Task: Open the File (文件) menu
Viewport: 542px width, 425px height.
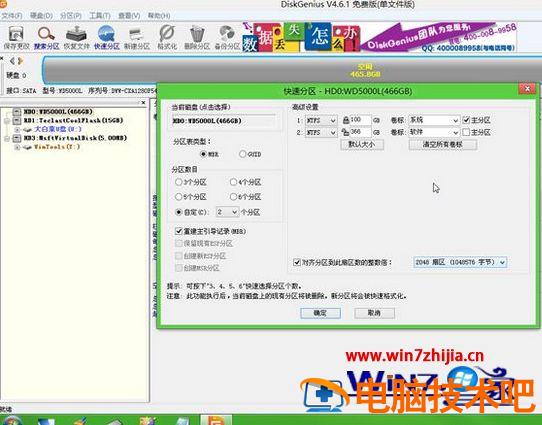Action: click(x=11, y=16)
